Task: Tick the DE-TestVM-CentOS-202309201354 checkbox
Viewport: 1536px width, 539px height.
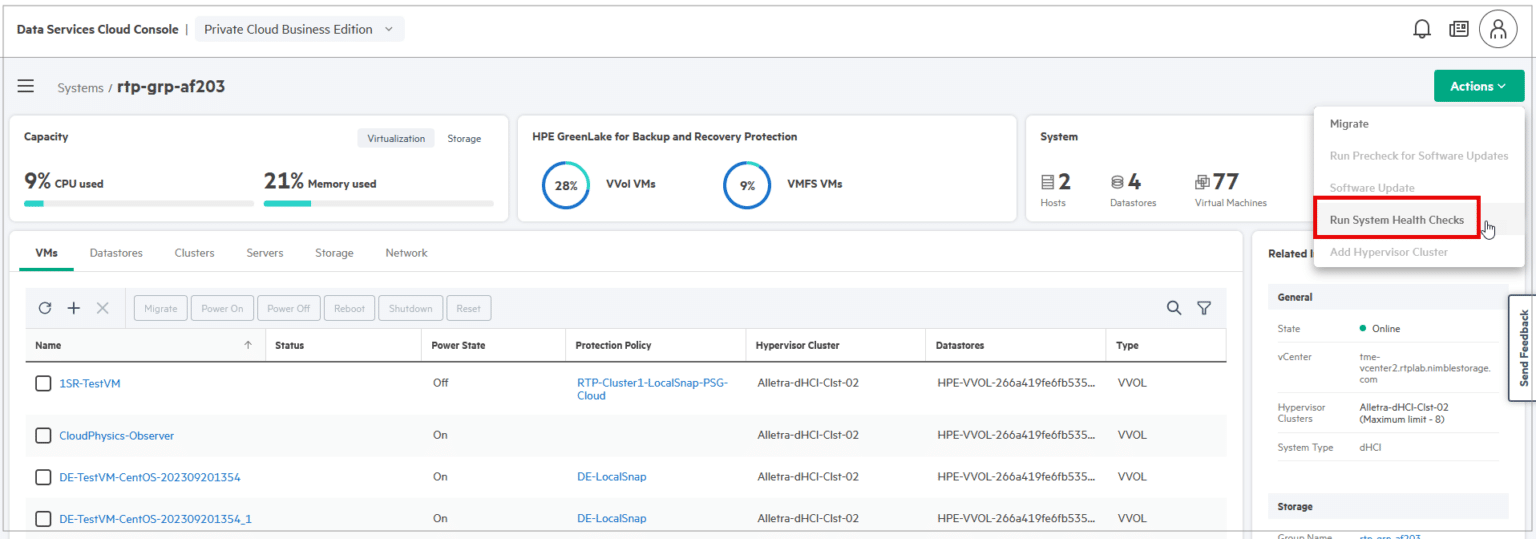Action: click(x=43, y=477)
